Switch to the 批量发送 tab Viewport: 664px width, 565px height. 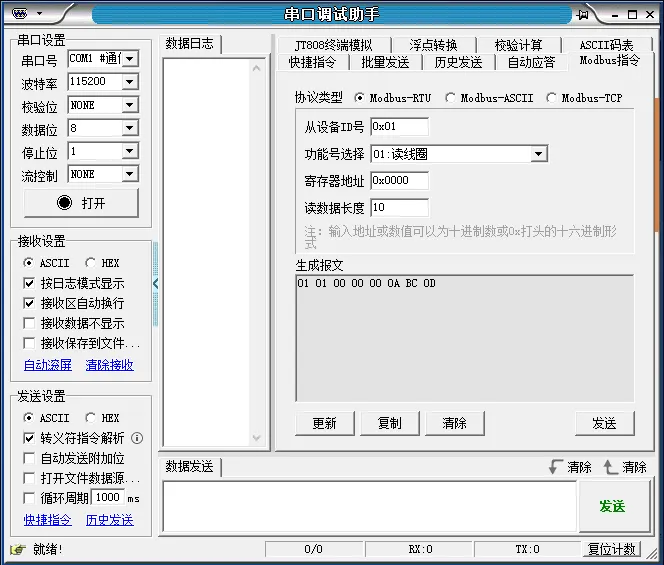[x=385, y=62]
